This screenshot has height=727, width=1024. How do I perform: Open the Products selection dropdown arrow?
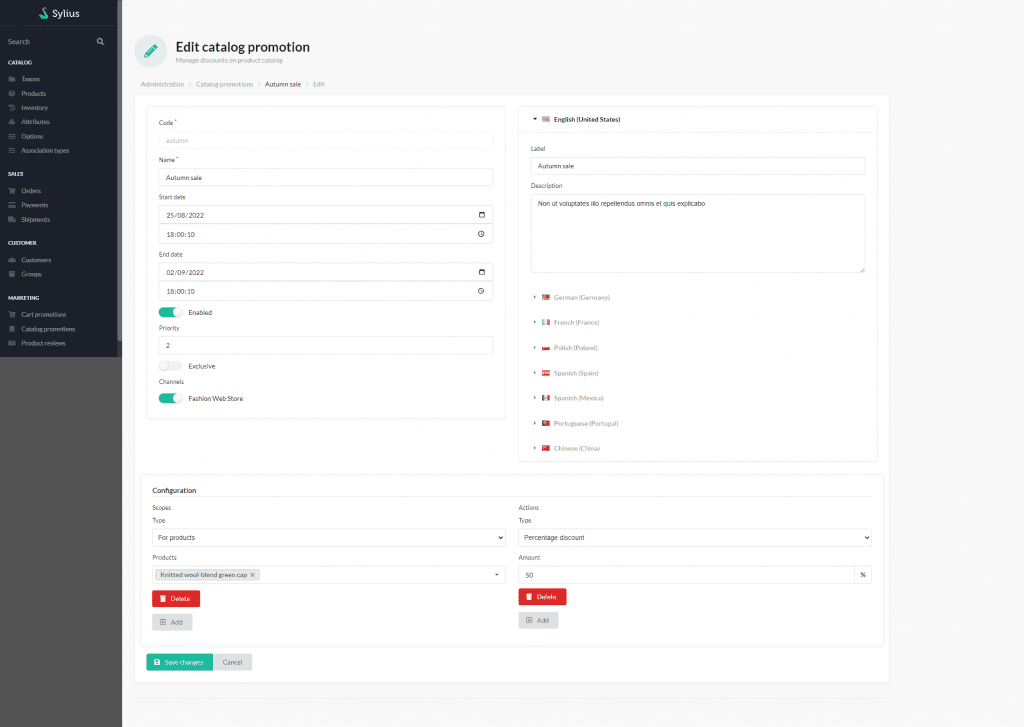[x=497, y=575]
